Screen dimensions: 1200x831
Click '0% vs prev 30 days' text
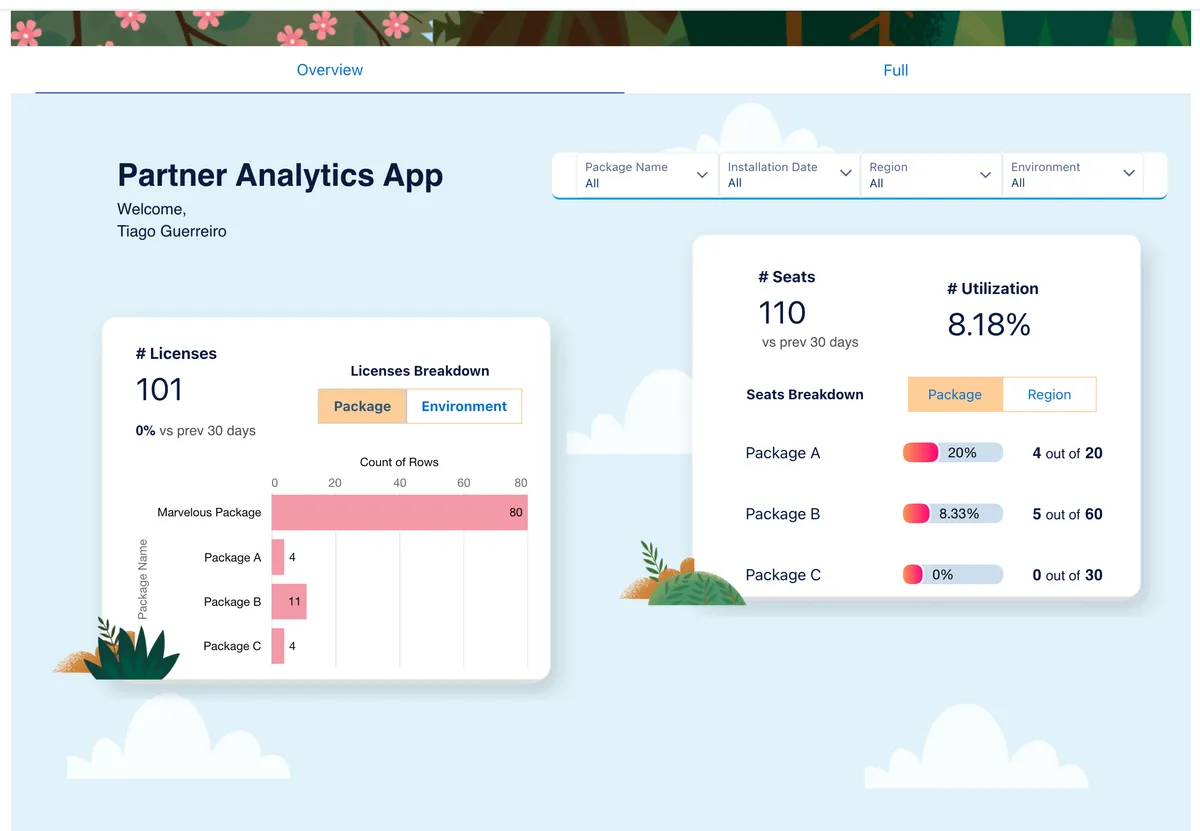pos(196,431)
